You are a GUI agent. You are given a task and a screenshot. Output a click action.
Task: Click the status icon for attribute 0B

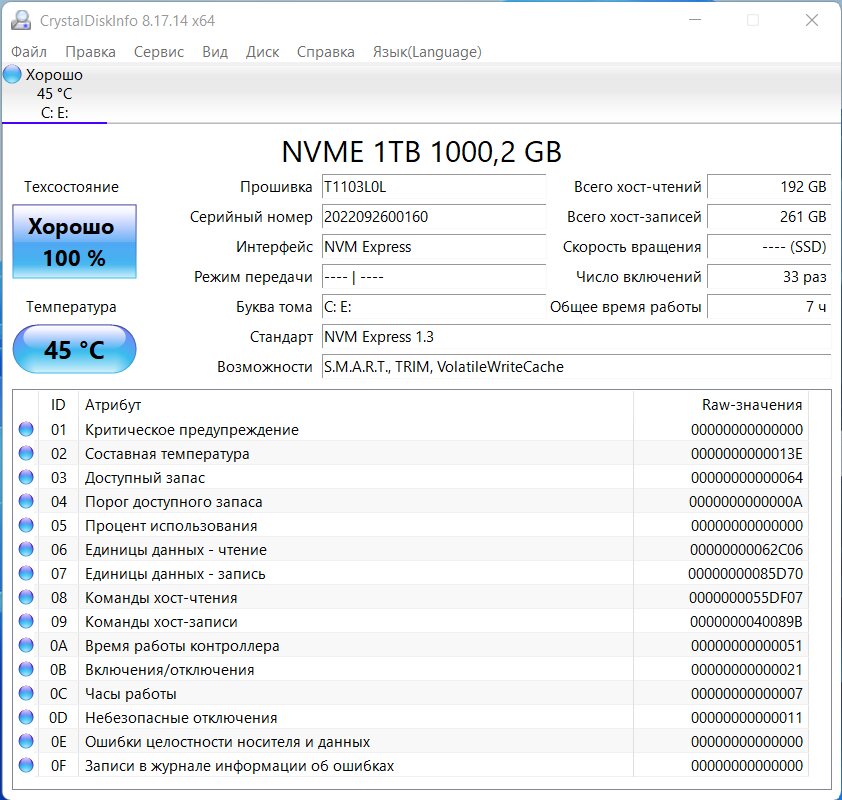pyautogui.click(x=26, y=669)
